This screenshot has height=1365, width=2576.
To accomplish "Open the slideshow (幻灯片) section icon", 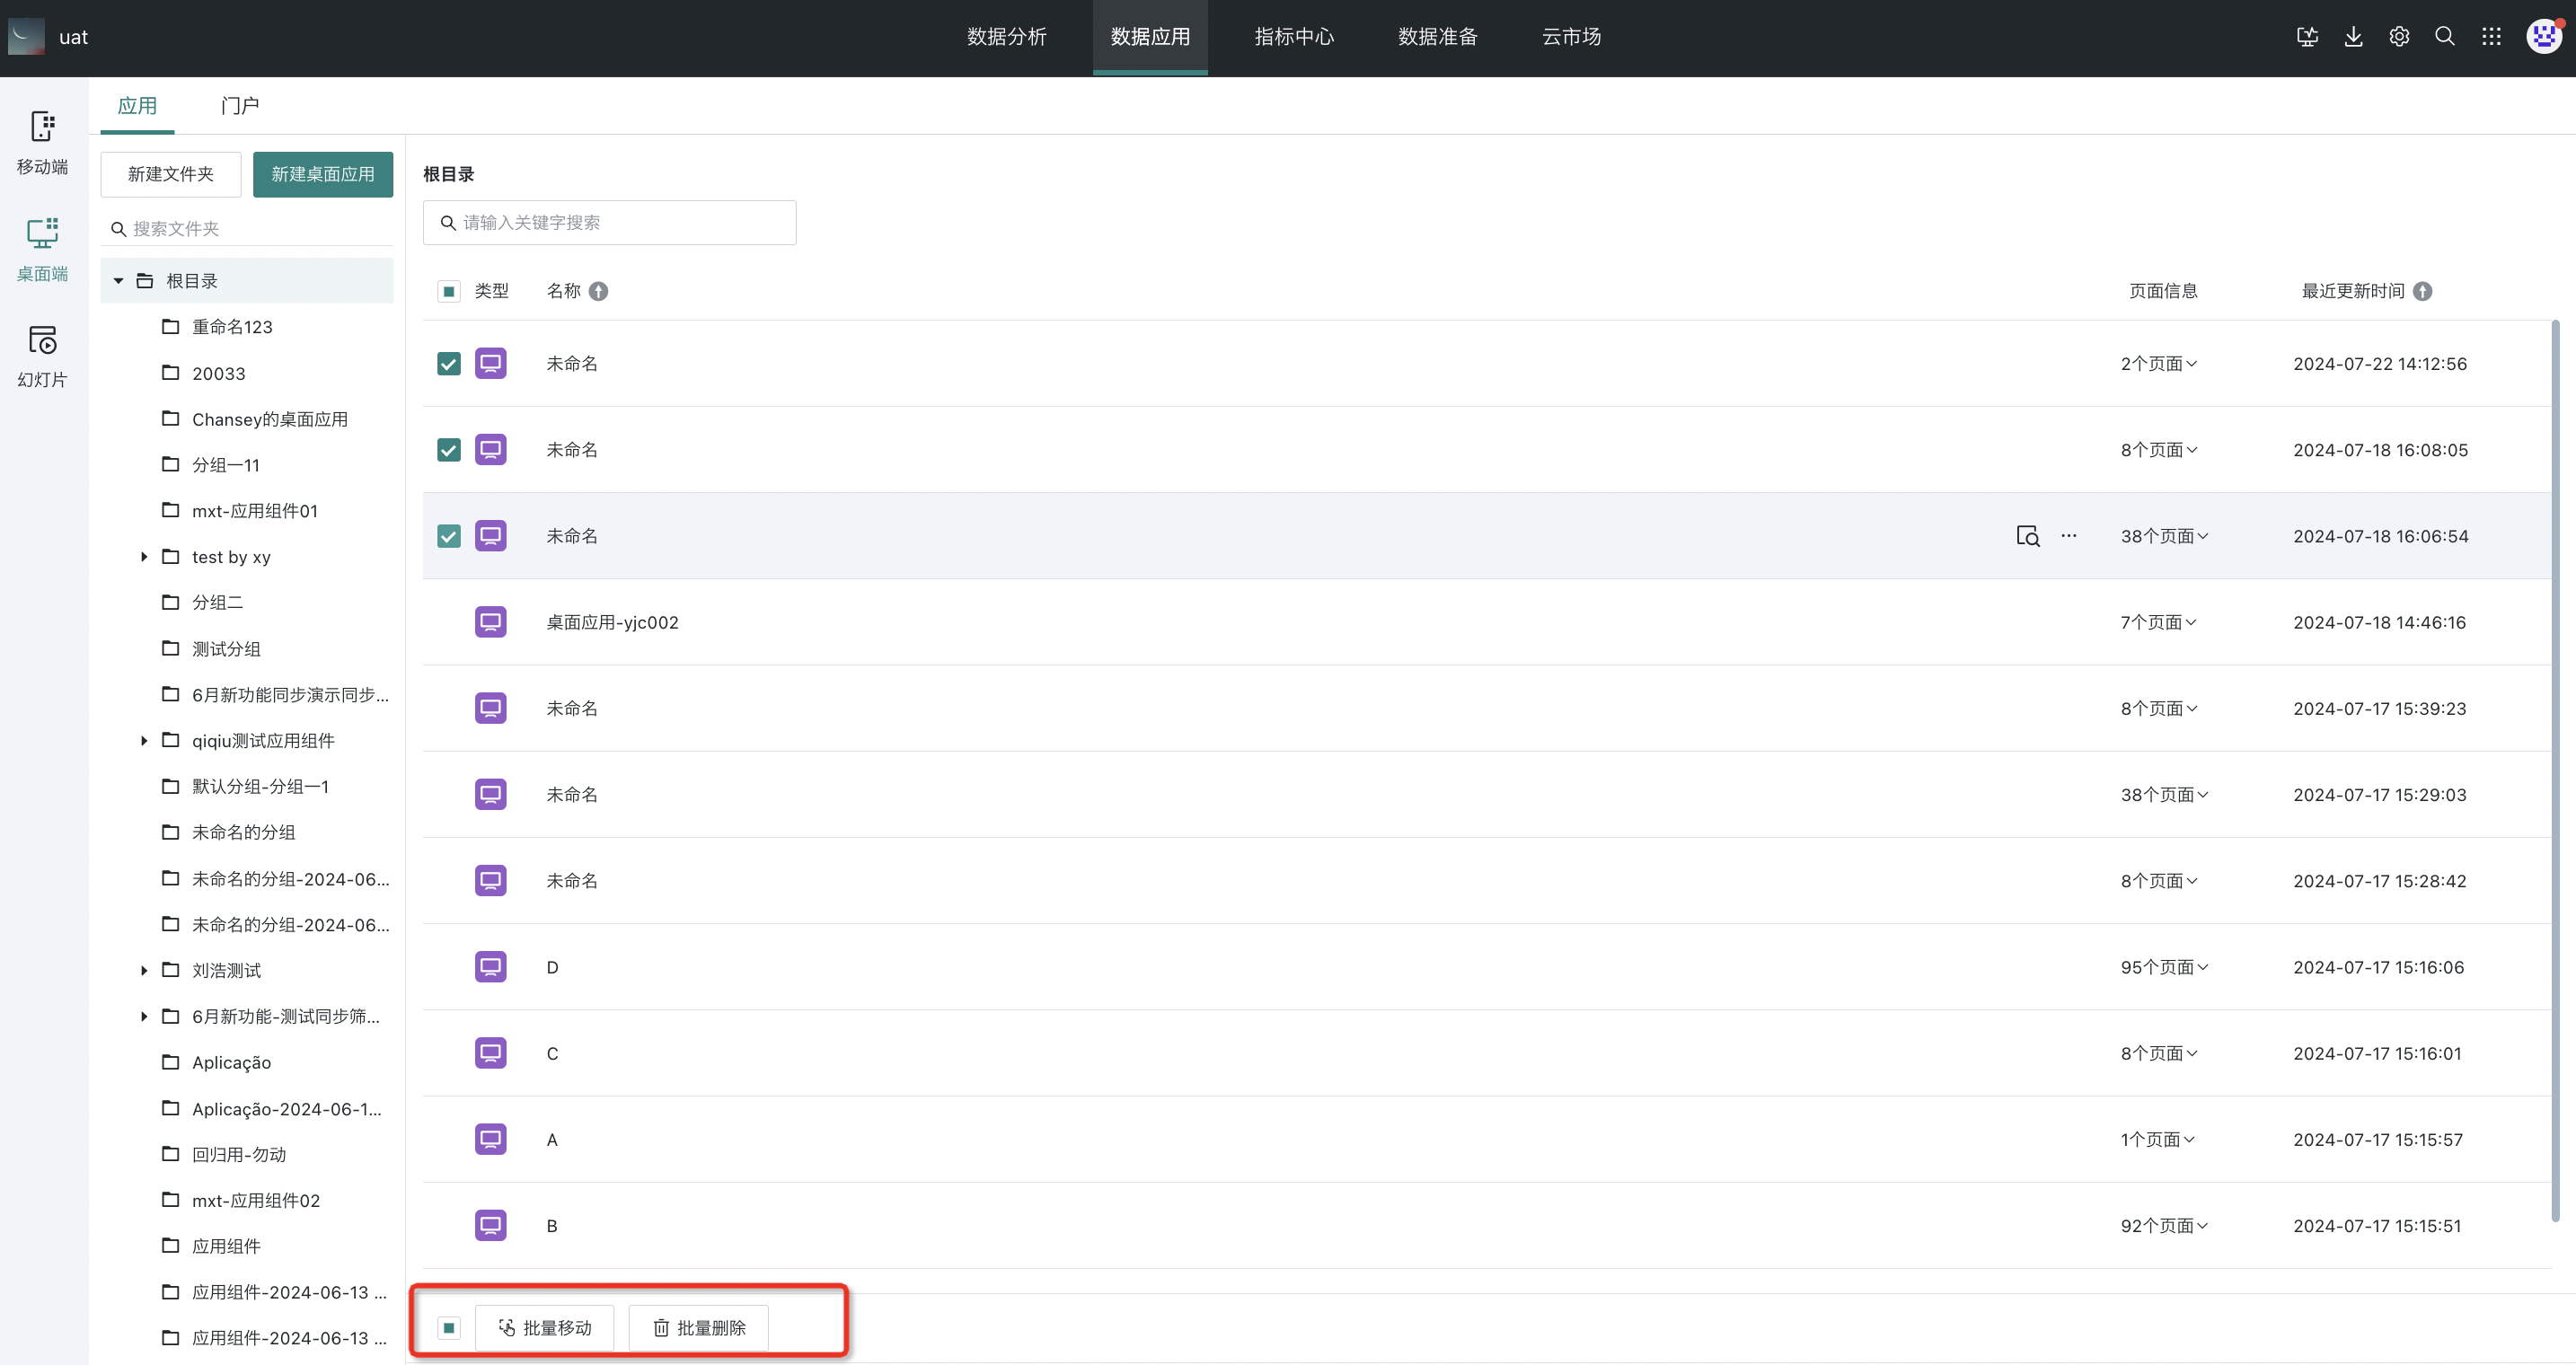I will 42,340.
